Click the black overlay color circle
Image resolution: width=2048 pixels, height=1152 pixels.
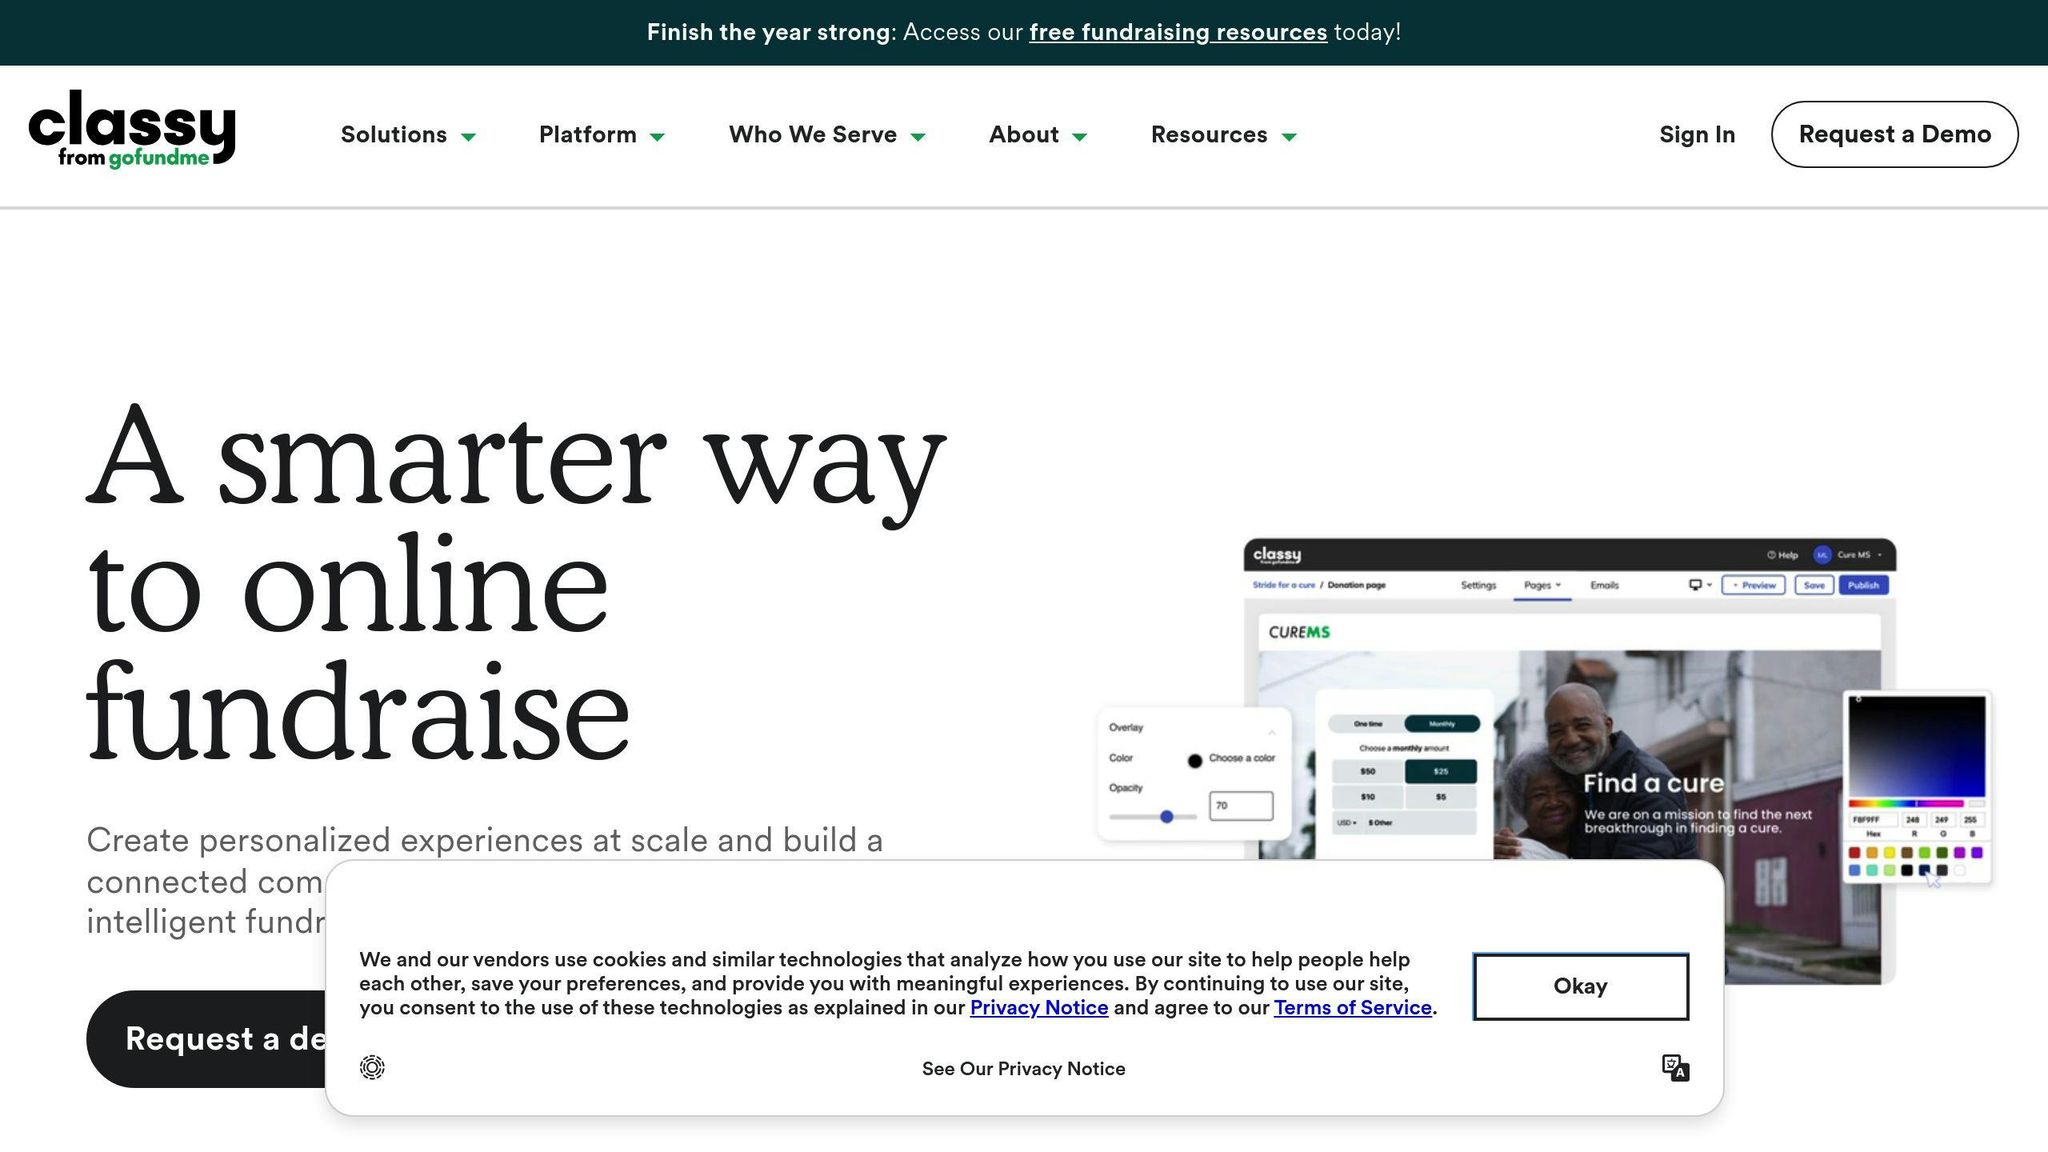point(1194,760)
